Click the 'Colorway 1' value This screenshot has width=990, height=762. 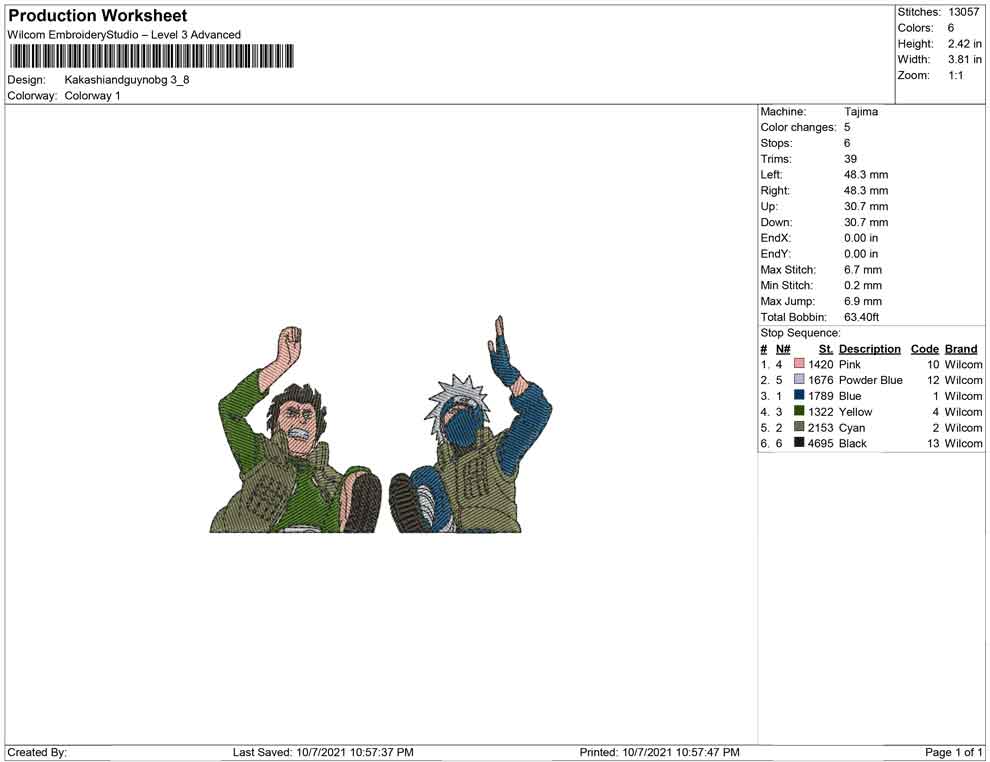pyautogui.click(x=92, y=96)
